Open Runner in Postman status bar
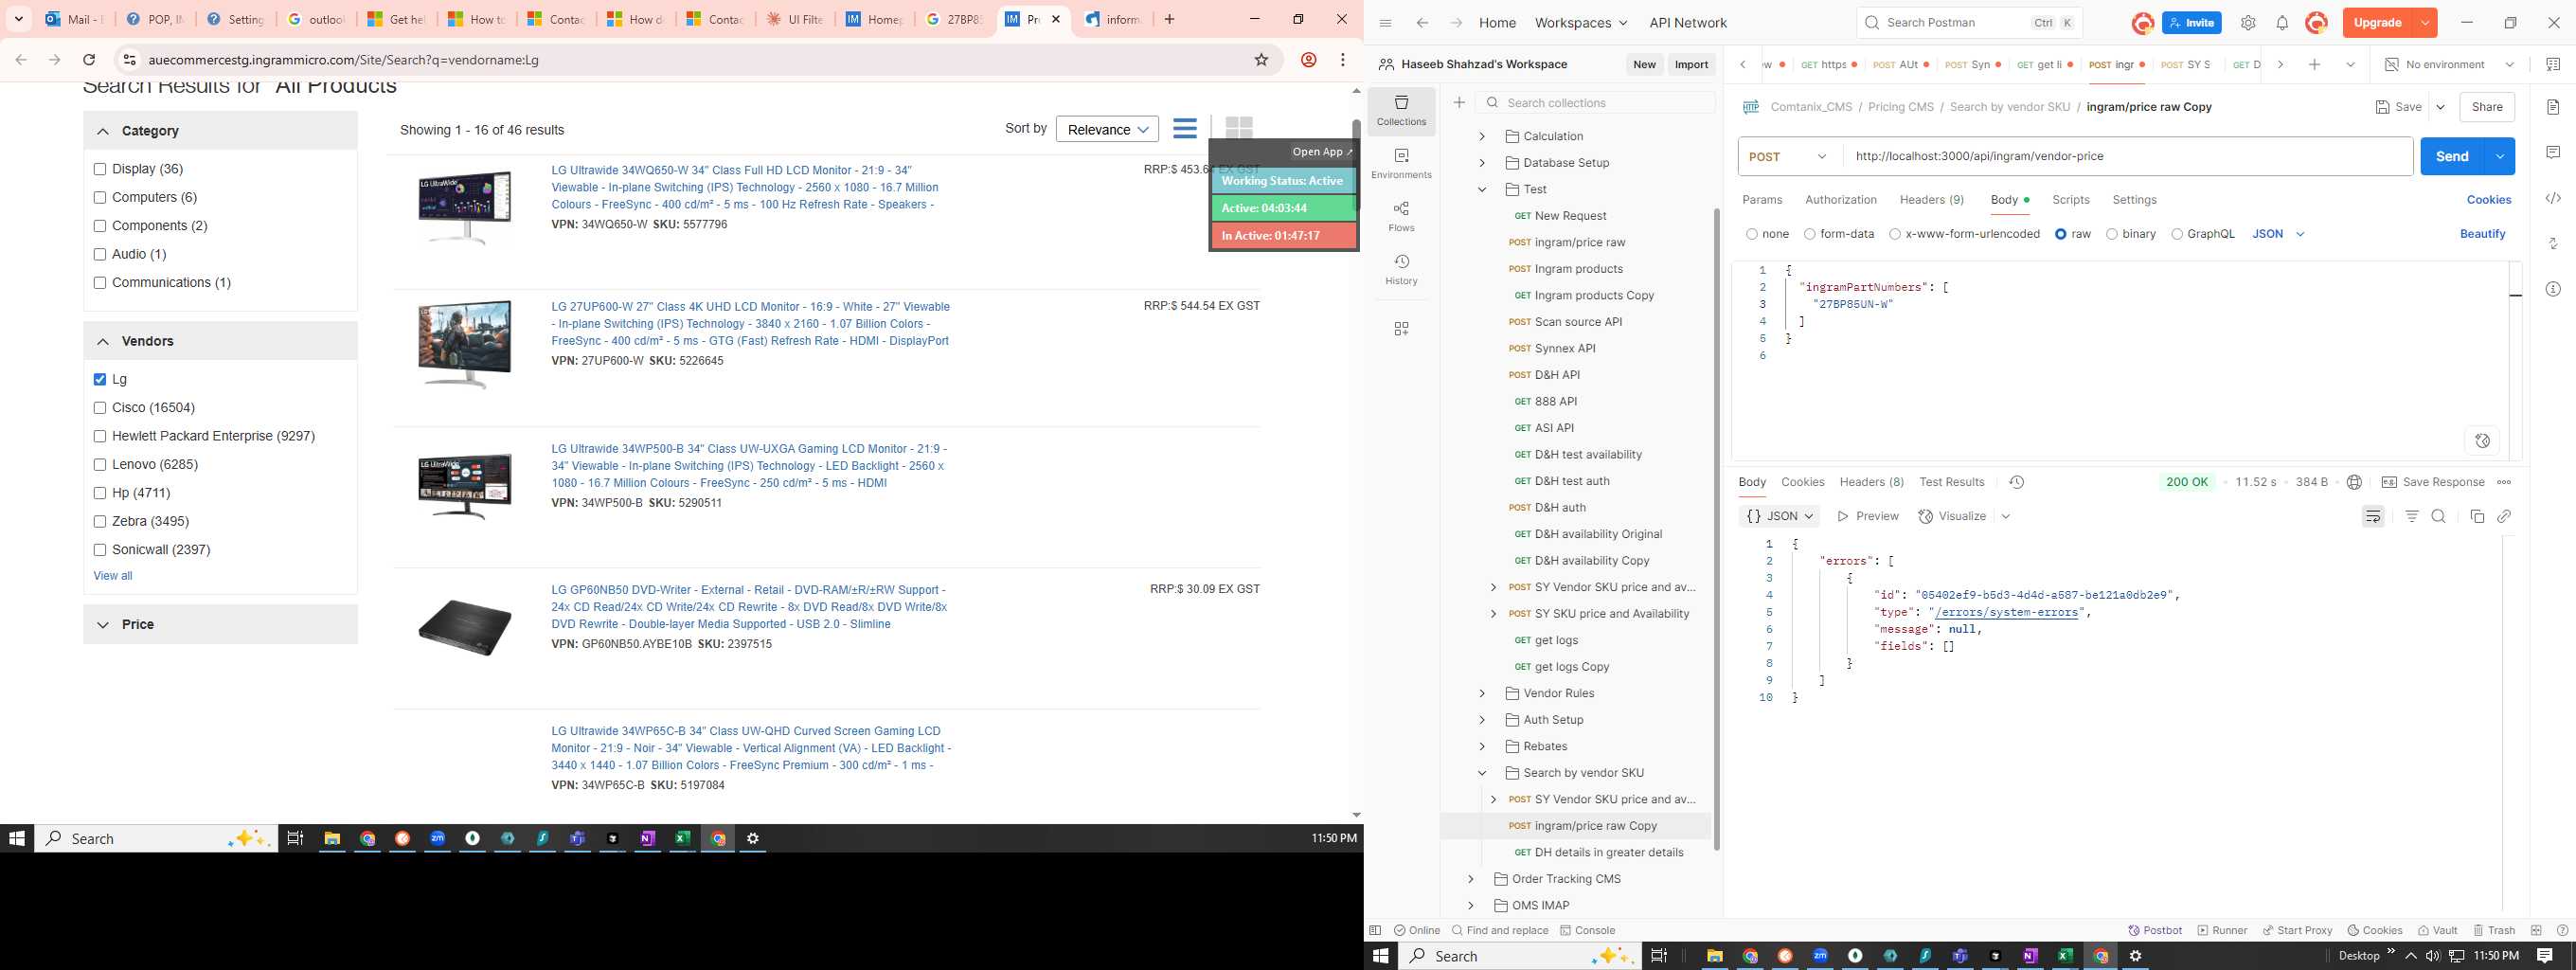Viewport: 2576px width, 970px height. pos(2222,930)
